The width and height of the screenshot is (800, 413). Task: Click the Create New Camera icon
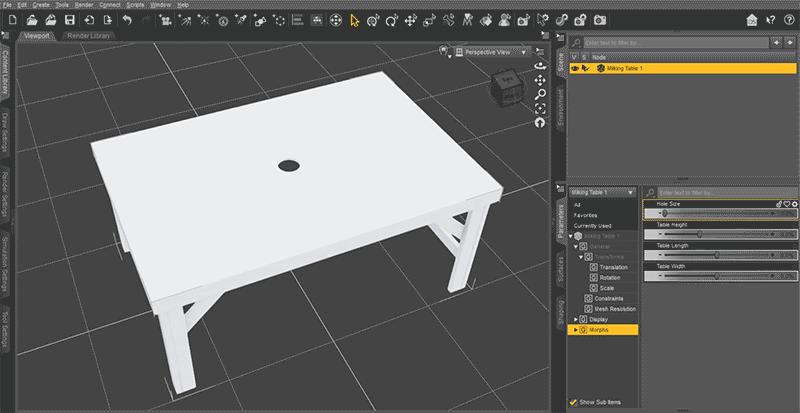click(165, 20)
